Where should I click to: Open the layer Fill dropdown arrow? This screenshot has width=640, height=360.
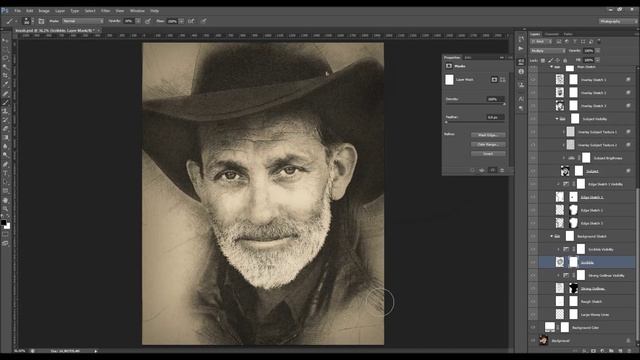[x=597, y=60]
